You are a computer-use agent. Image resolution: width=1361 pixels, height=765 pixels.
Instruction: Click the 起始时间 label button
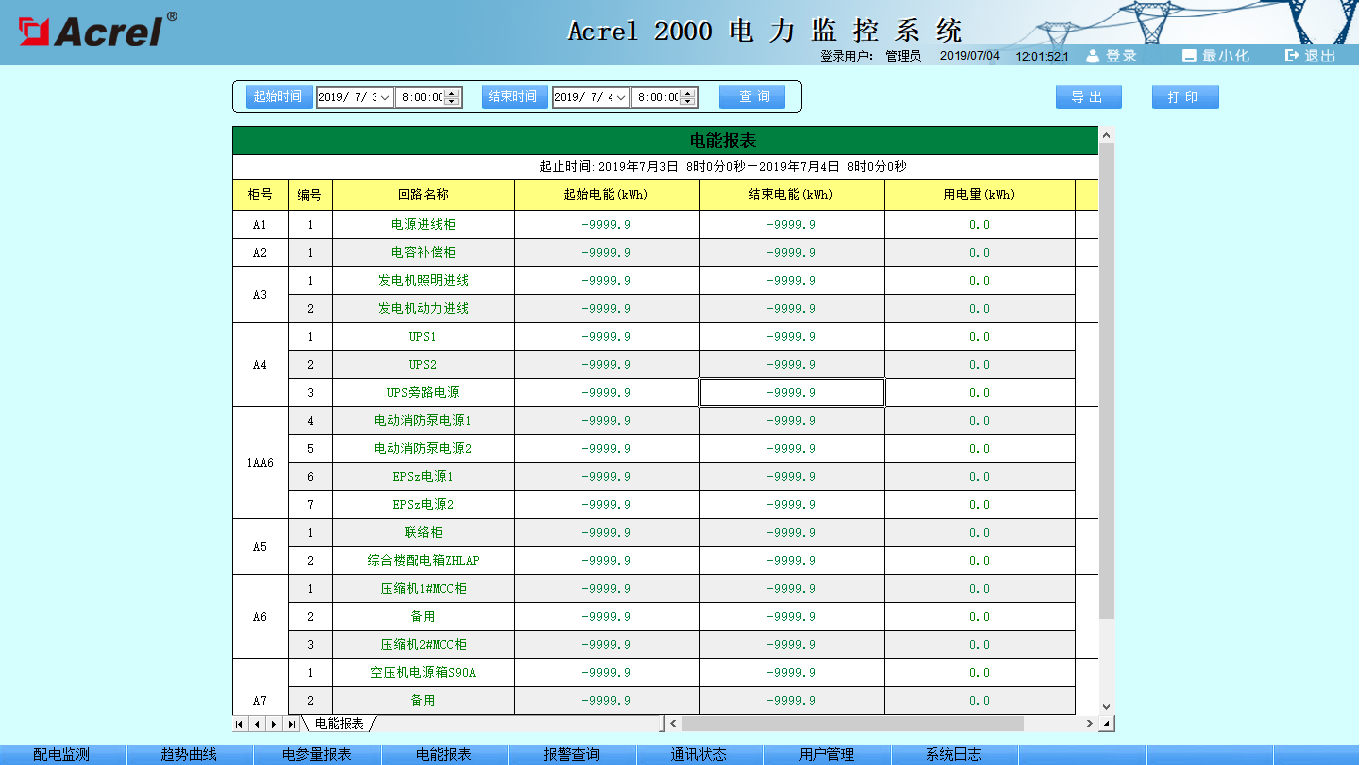click(278, 97)
